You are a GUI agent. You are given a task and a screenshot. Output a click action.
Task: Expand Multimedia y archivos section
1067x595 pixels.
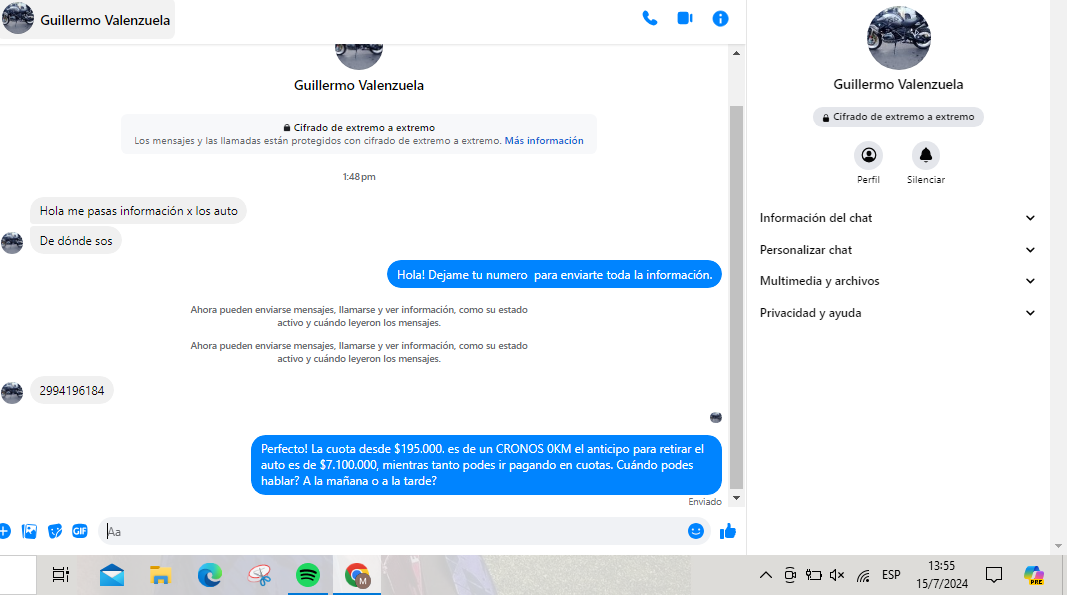[897, 281]
